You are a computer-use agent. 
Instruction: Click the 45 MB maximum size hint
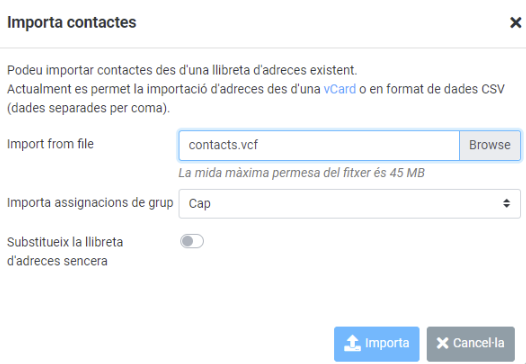[302, 173]
